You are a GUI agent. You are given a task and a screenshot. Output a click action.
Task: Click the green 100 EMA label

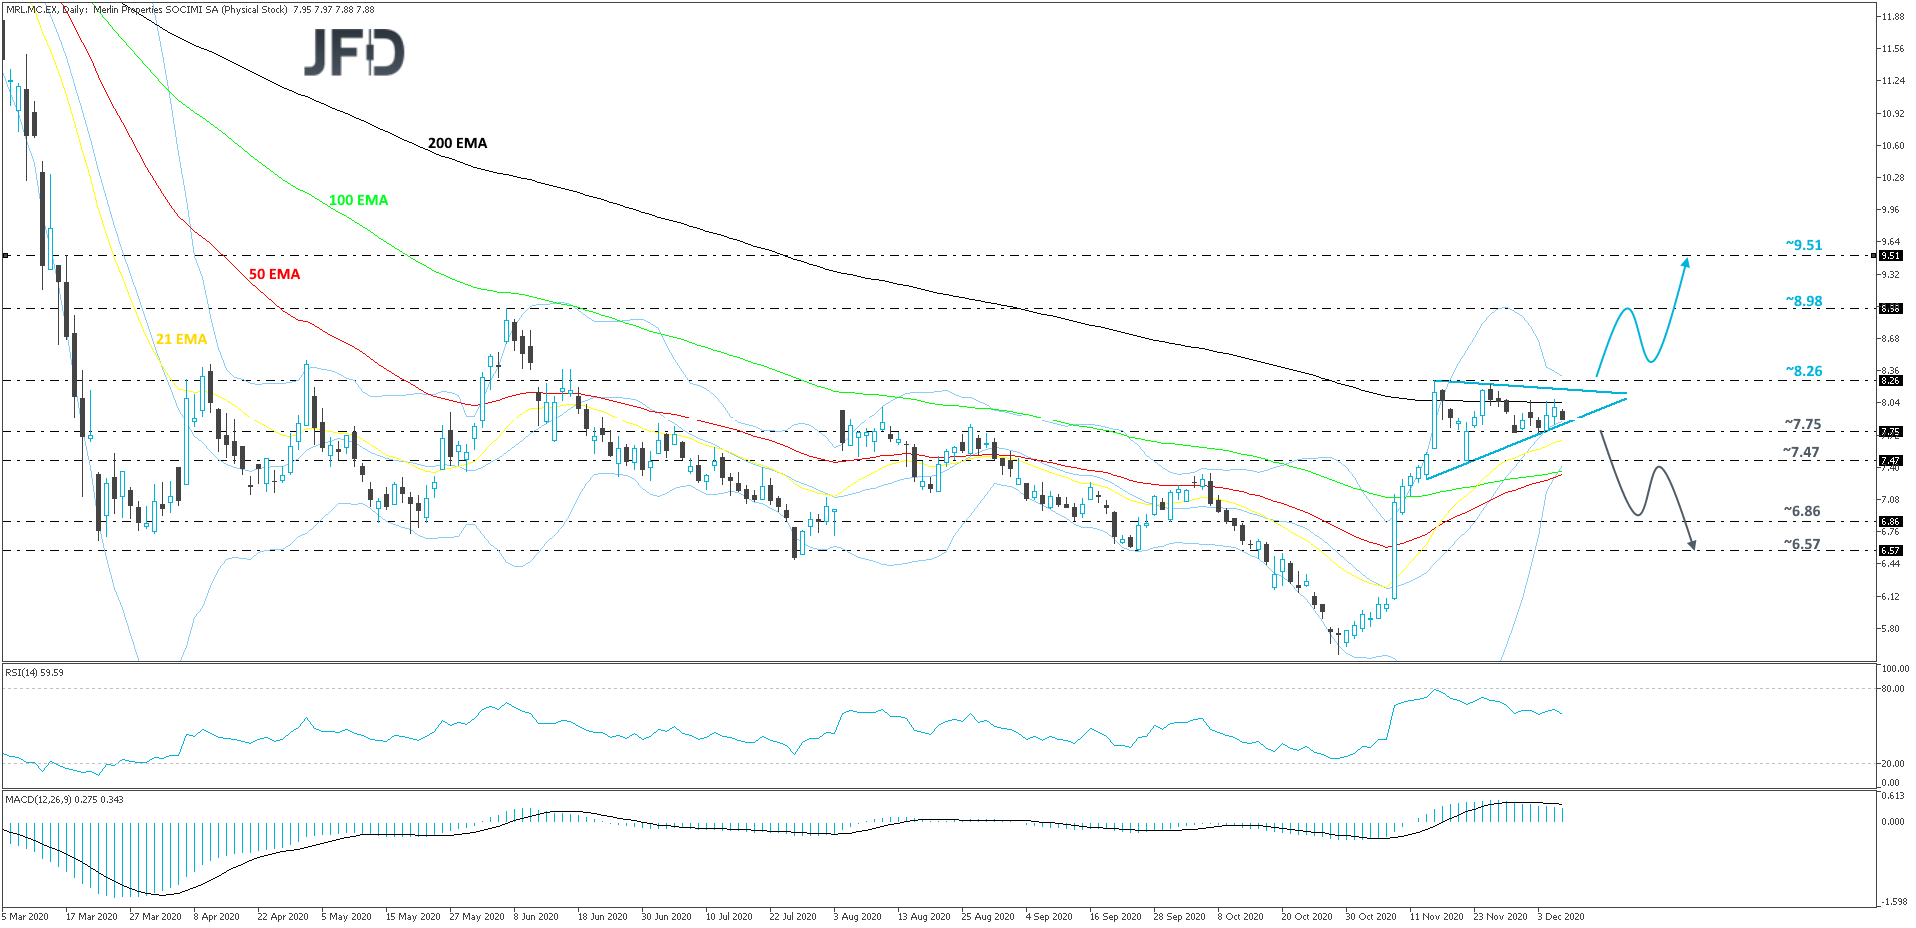[x=357, y=200]
